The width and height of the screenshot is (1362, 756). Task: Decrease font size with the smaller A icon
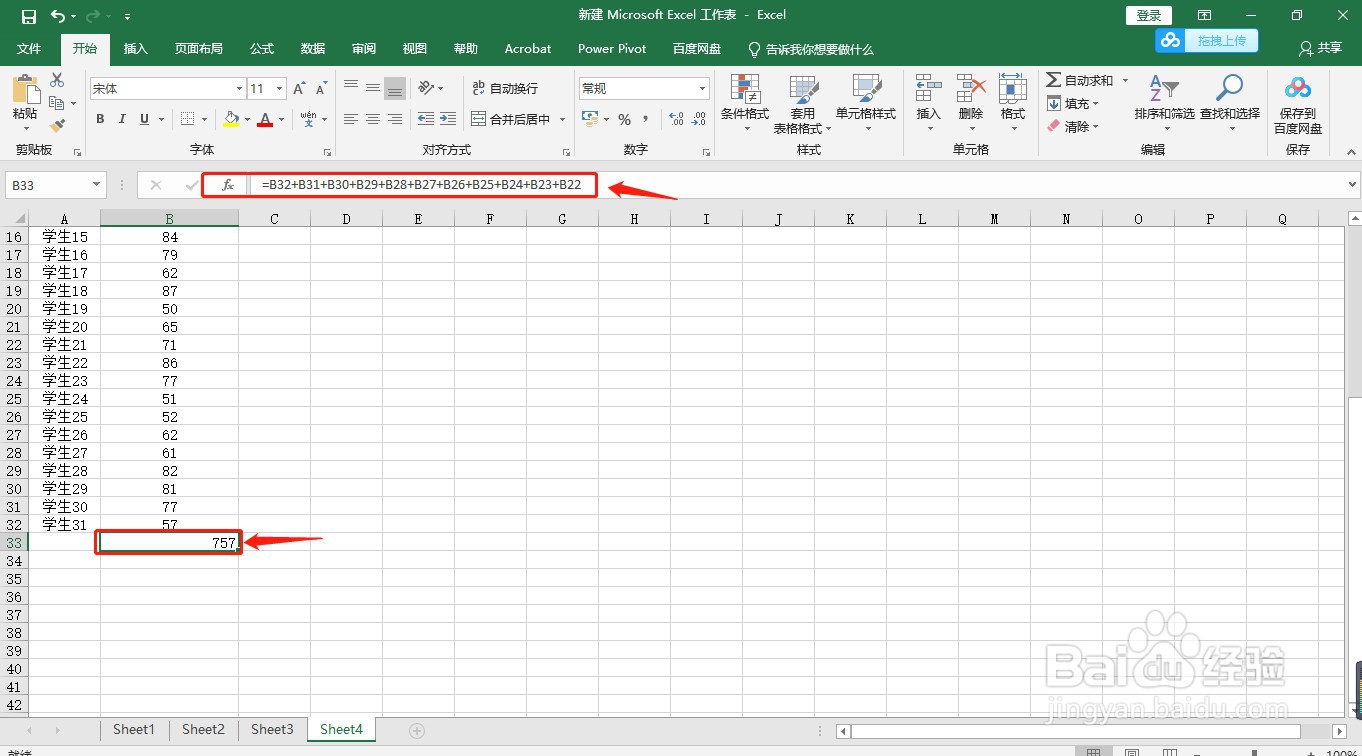pyautogui.click(x=321, y=89)
